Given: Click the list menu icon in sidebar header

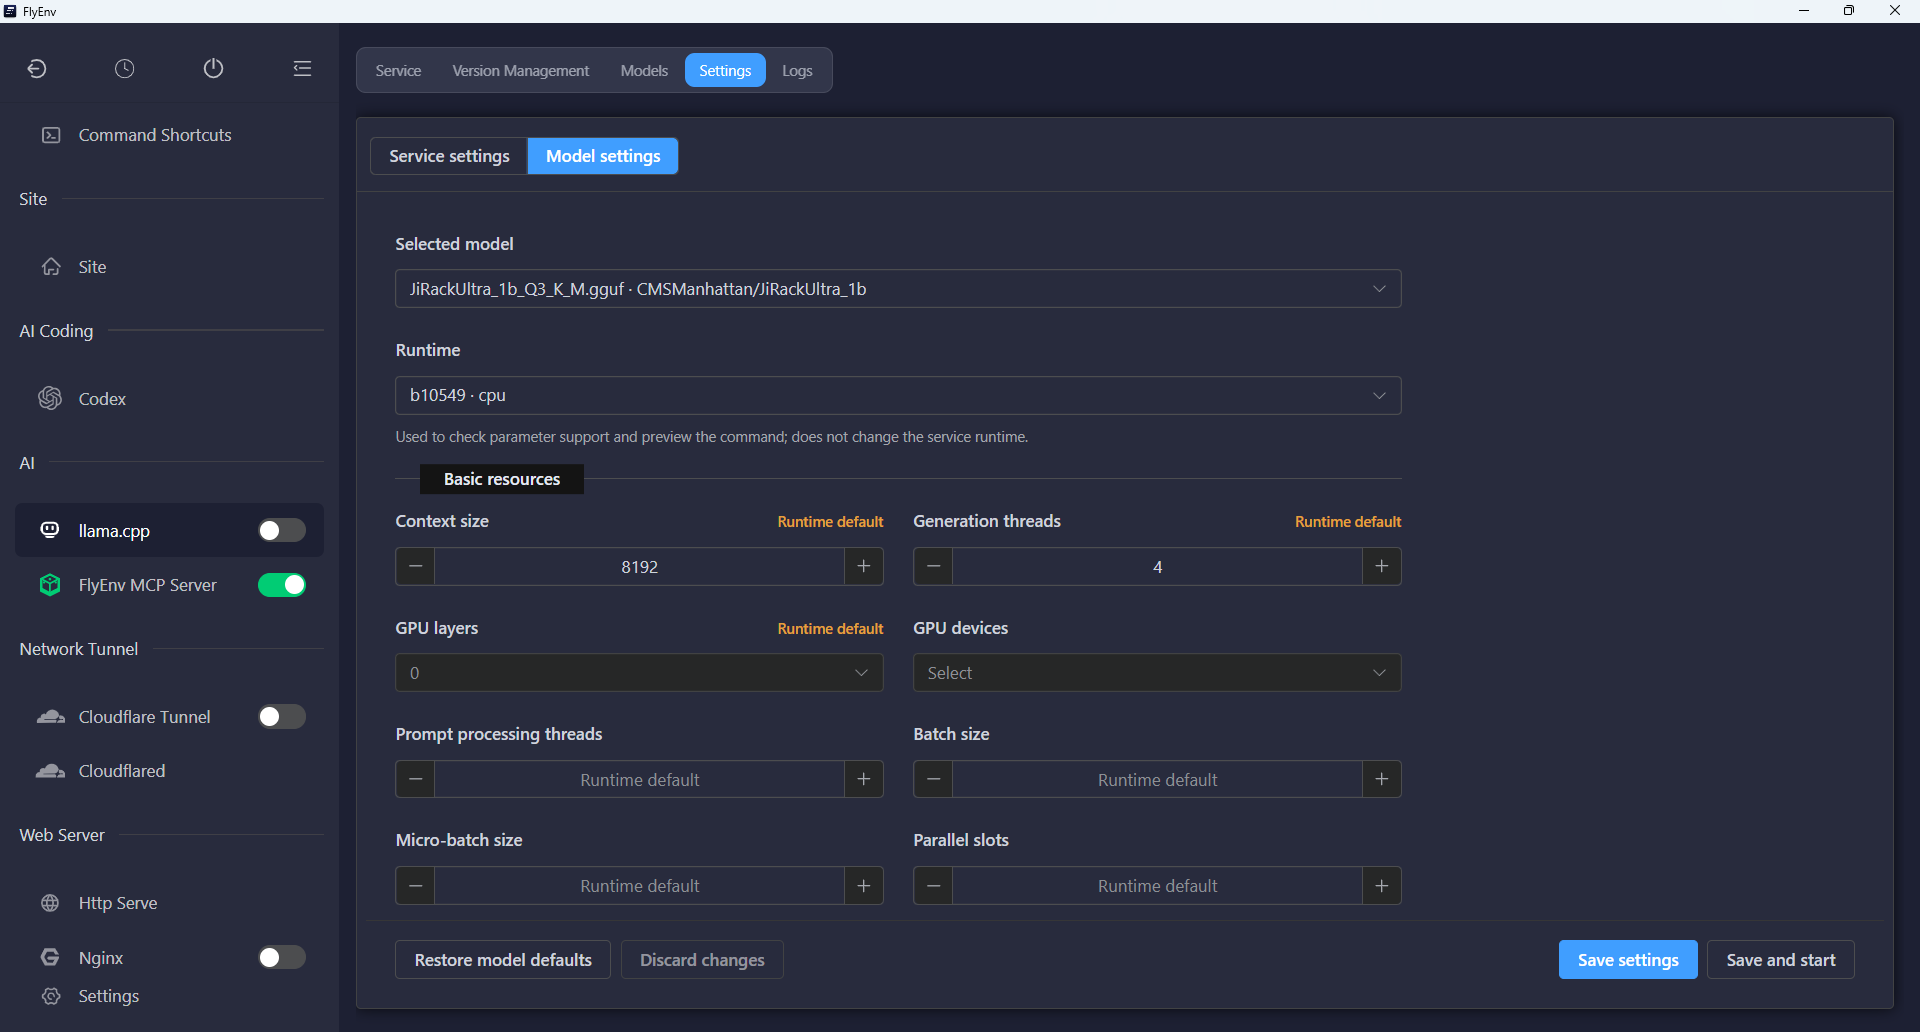Looking at the screenshot, I should point(302,69).
